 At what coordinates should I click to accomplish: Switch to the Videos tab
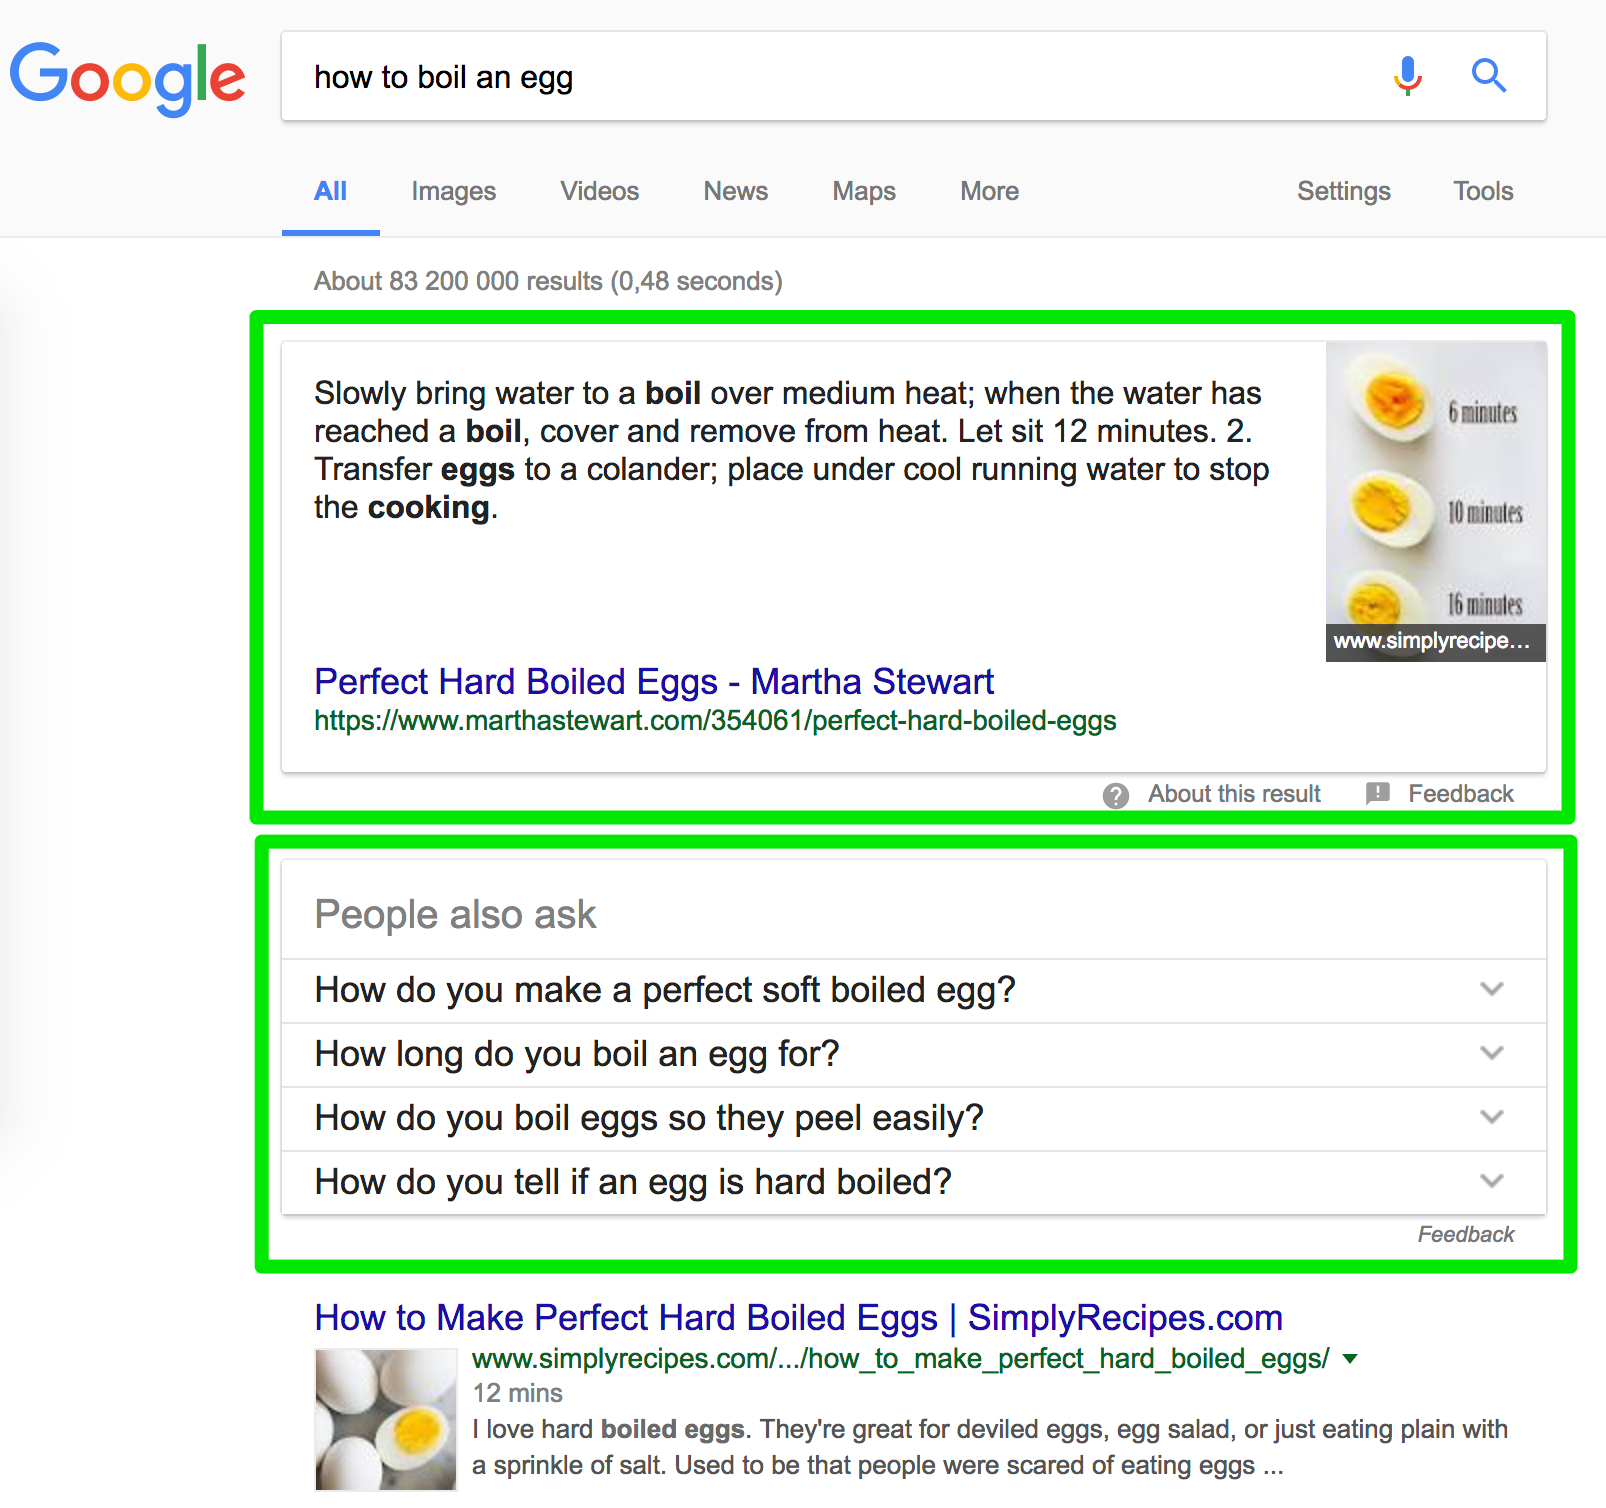pos(600,191)
